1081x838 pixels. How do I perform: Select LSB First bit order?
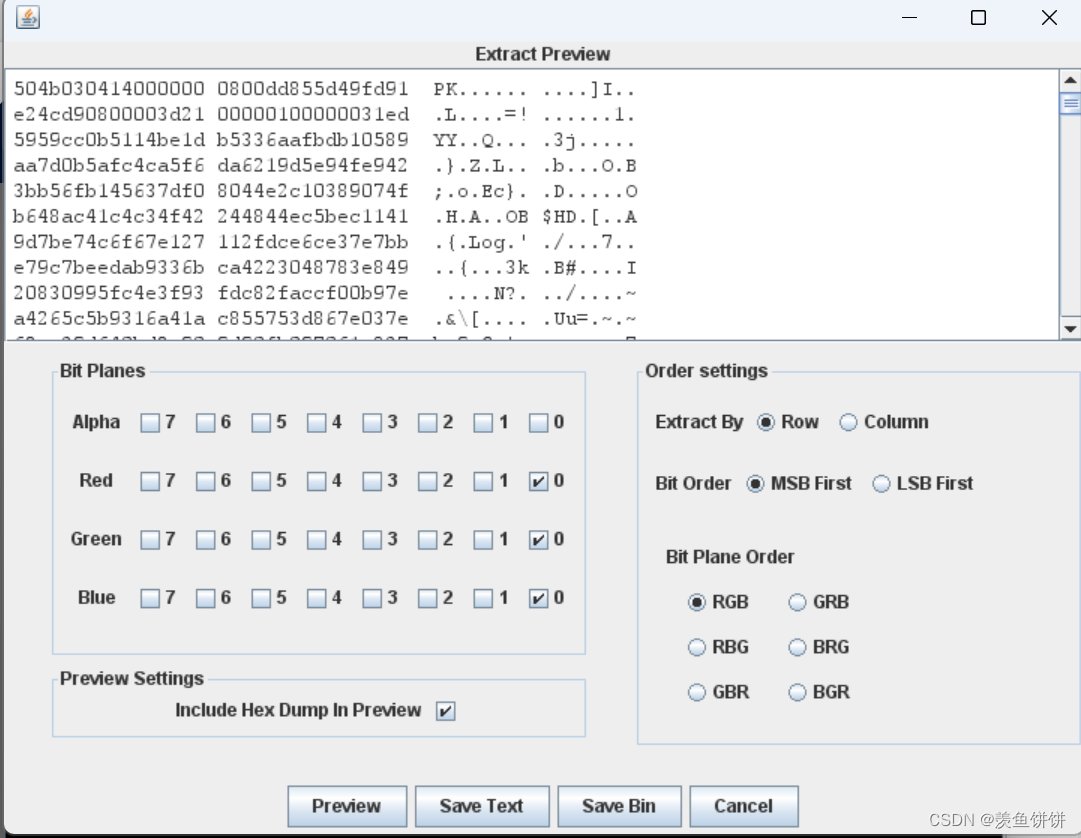[x=881, y=483]
